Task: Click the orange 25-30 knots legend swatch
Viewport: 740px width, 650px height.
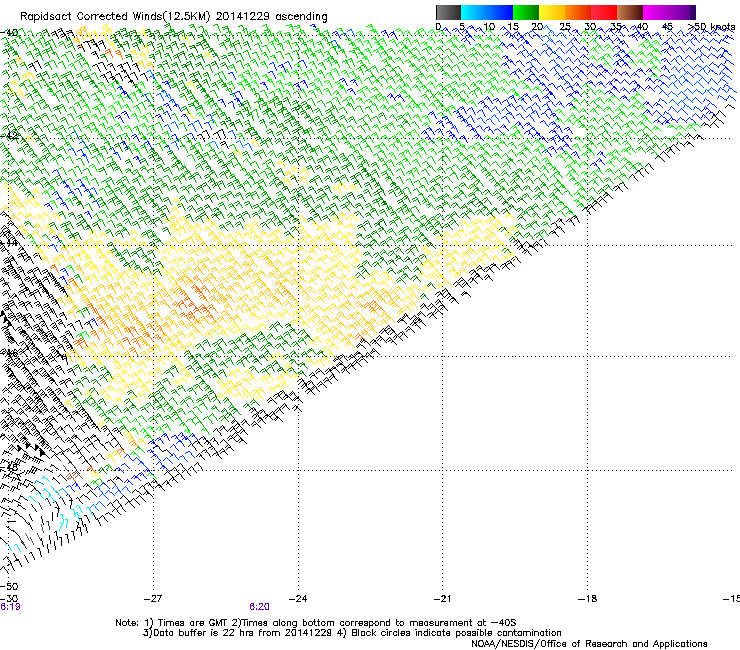Action: 577,12
